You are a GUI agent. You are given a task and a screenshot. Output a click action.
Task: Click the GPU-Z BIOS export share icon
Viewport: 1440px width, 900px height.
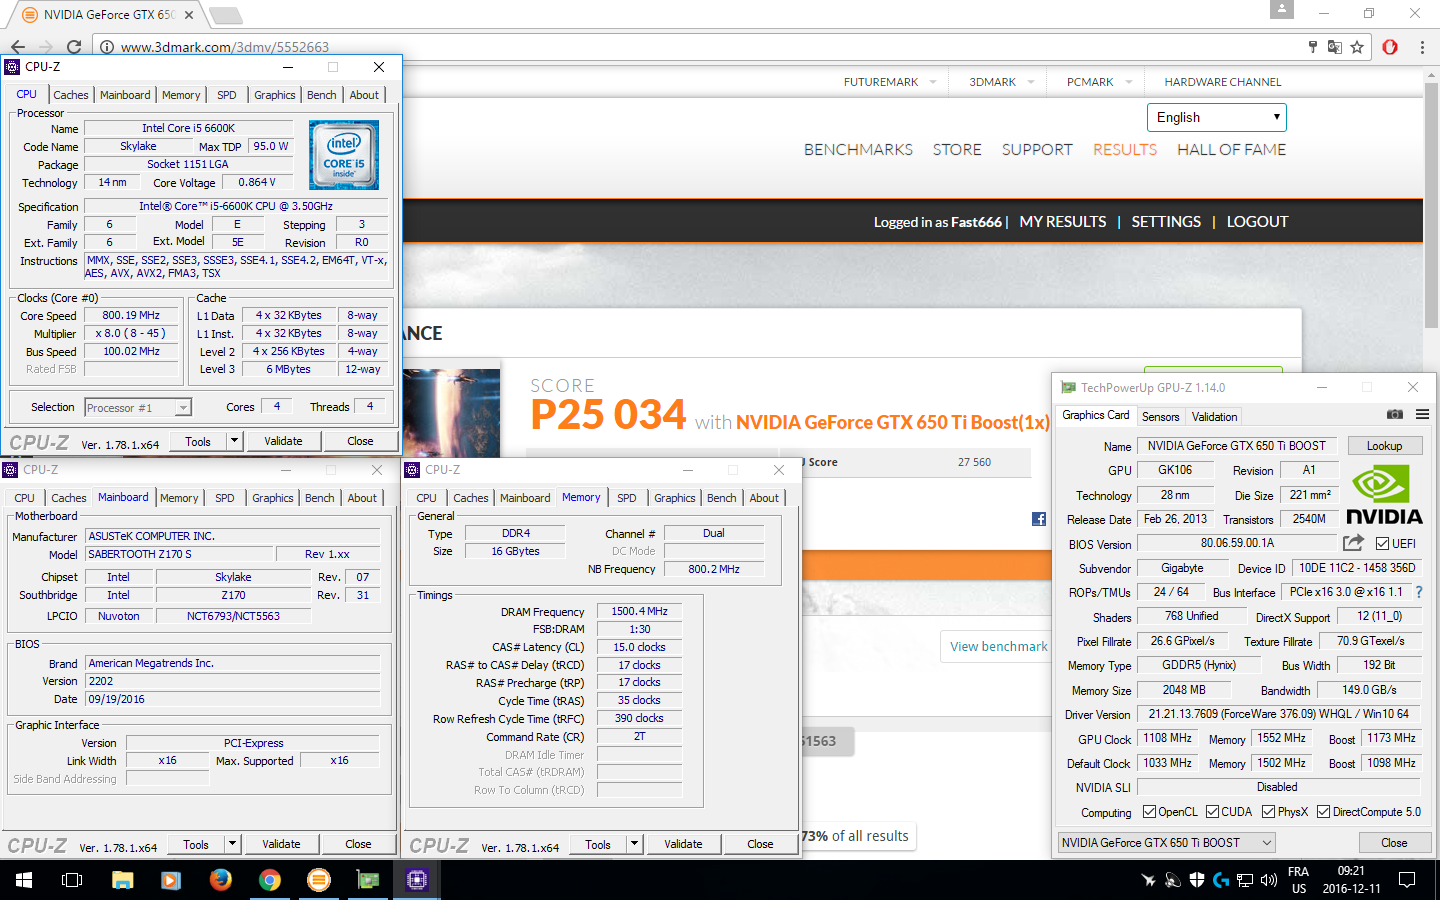1353,543
